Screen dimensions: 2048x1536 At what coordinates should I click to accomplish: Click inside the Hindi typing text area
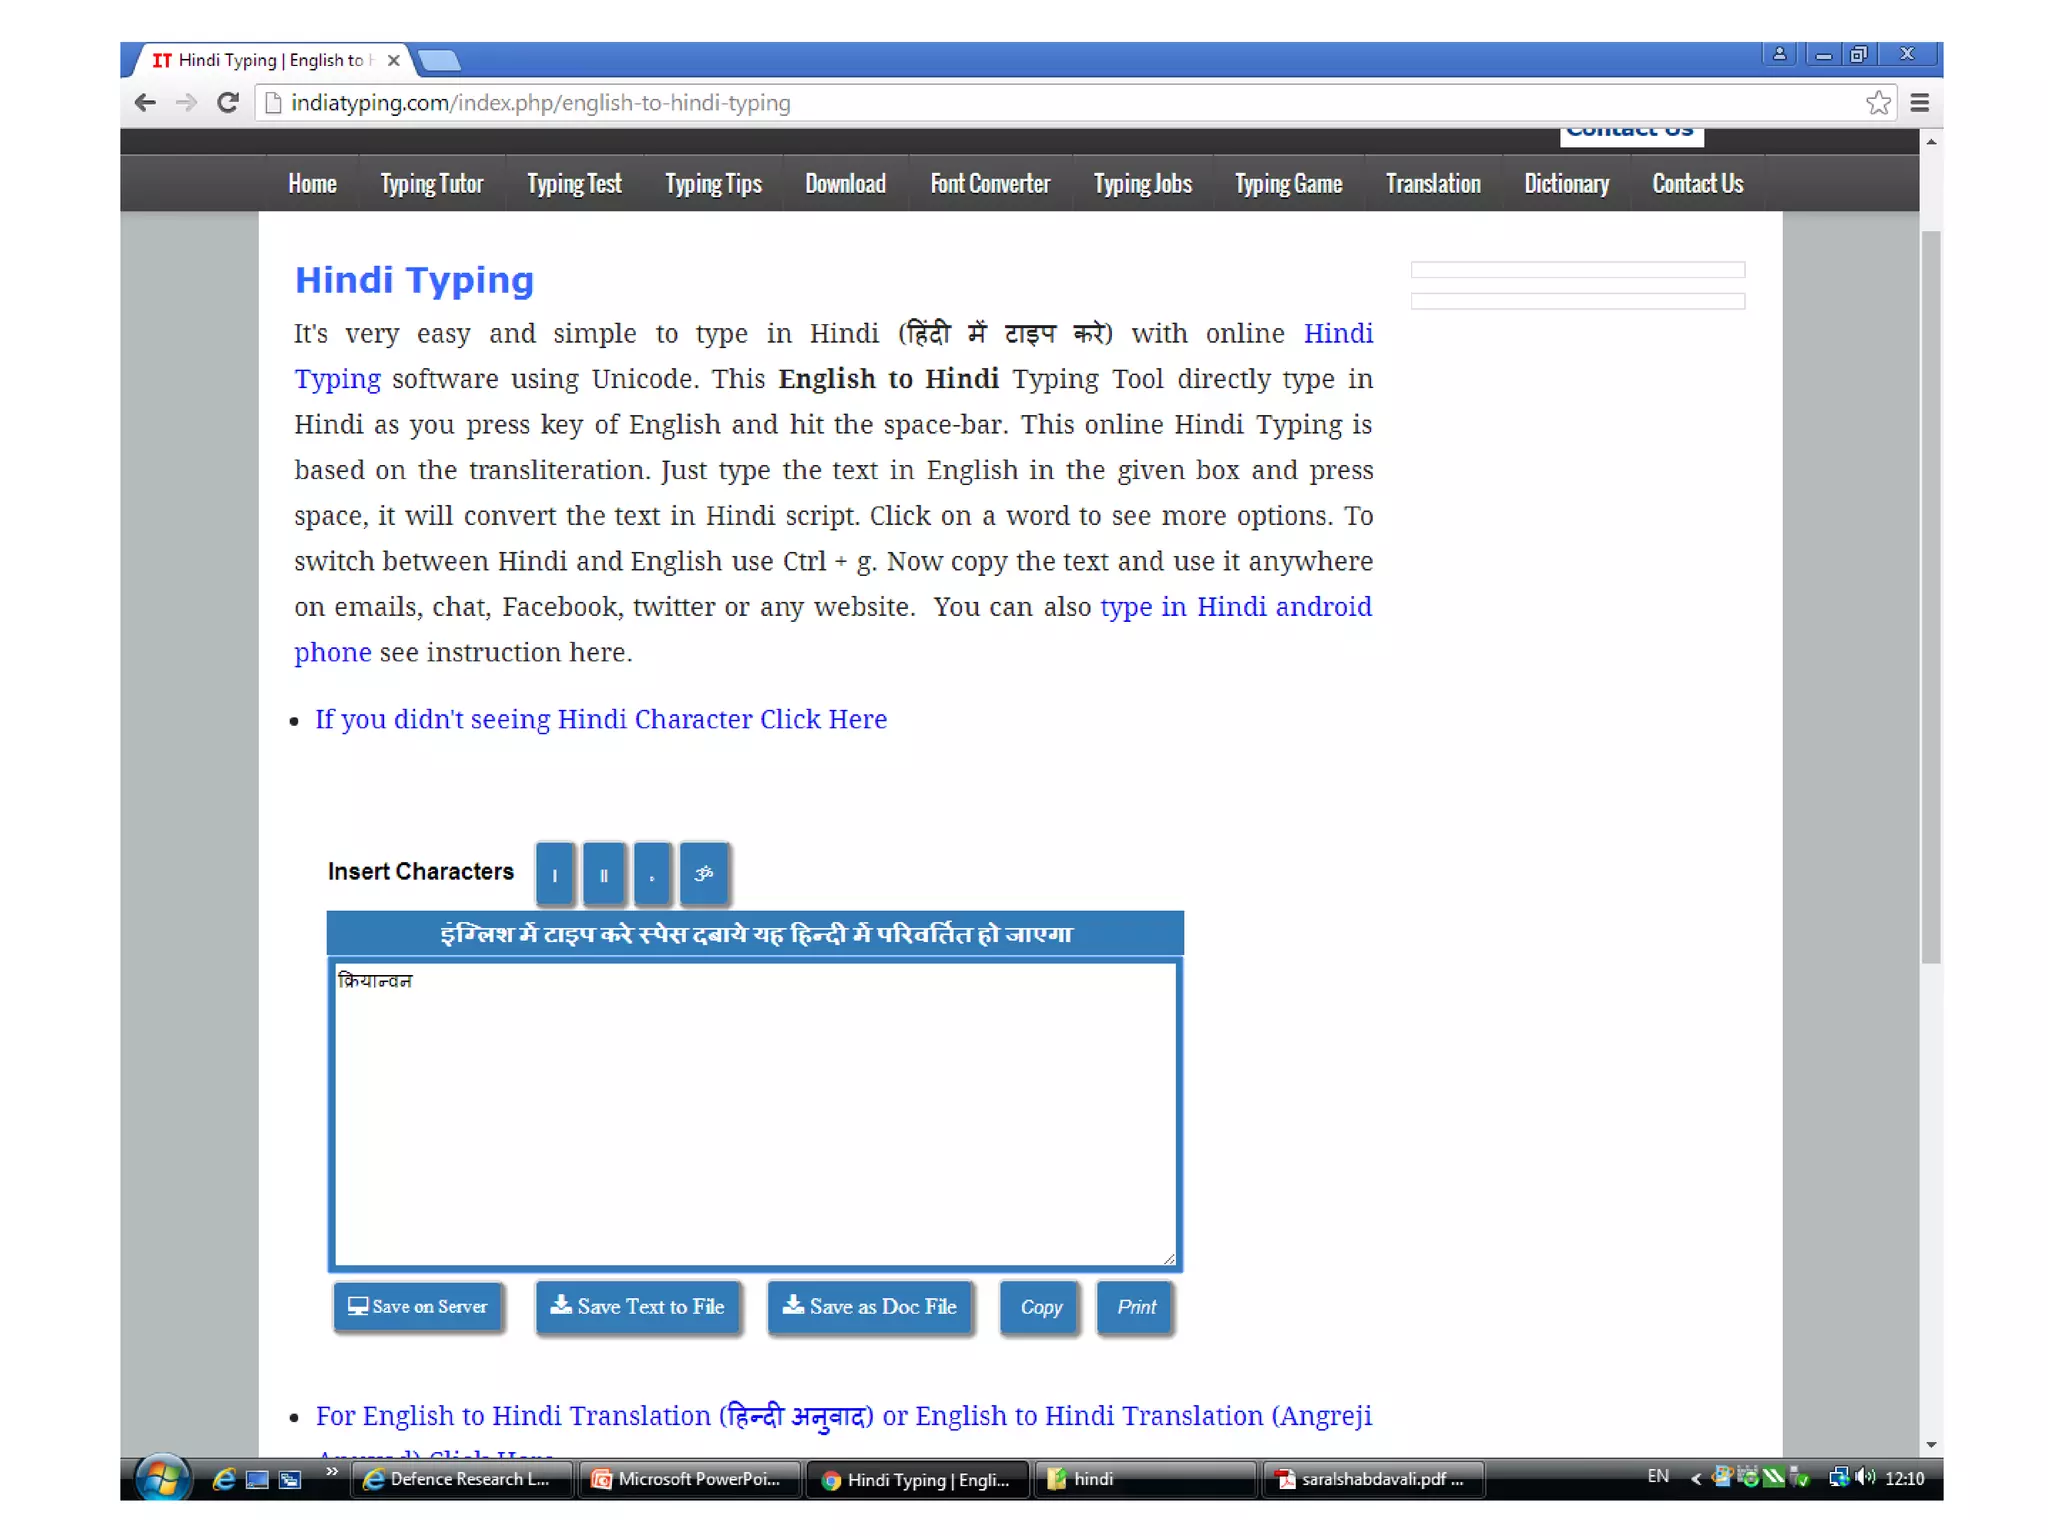tap(755, 1115)
